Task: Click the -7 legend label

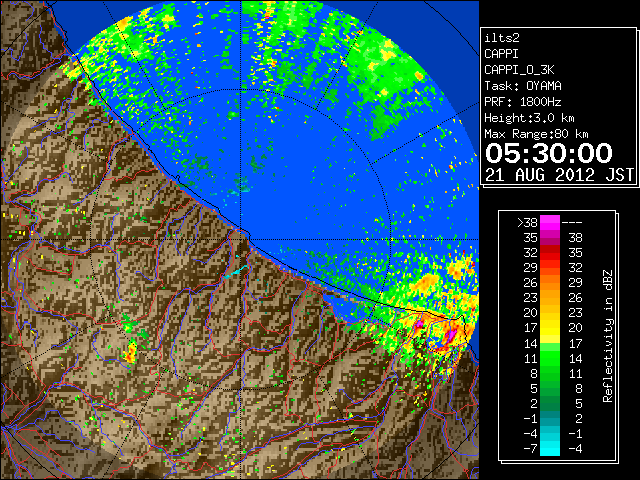Action: pos(530,449)
